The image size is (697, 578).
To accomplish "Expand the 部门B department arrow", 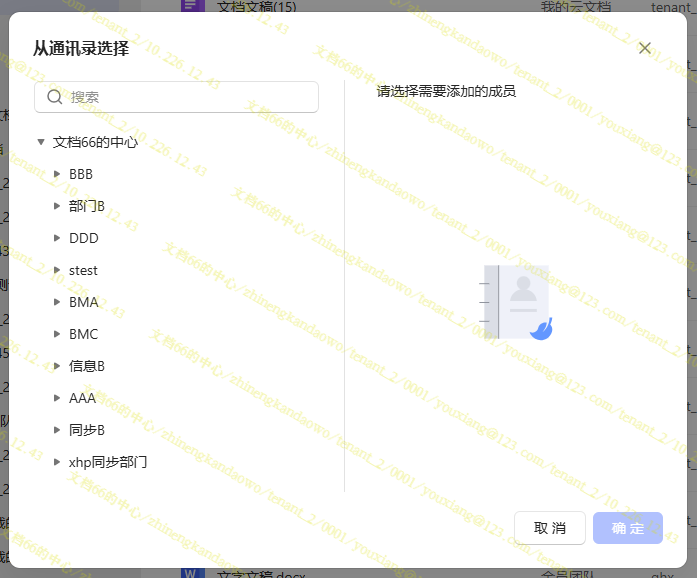I will coord(57,206).
